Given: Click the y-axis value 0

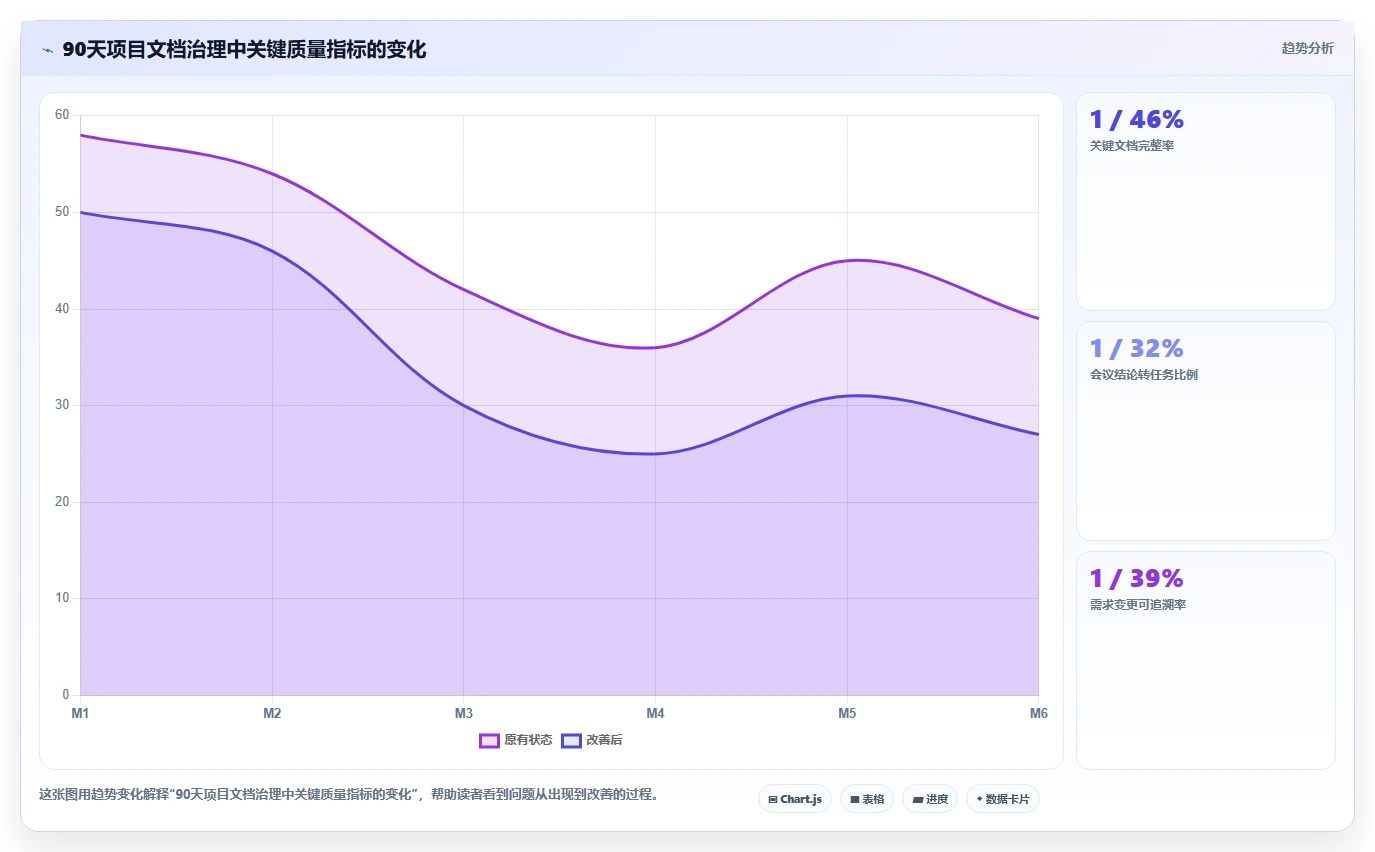Looking at the screenshot, I should (66, 695).
